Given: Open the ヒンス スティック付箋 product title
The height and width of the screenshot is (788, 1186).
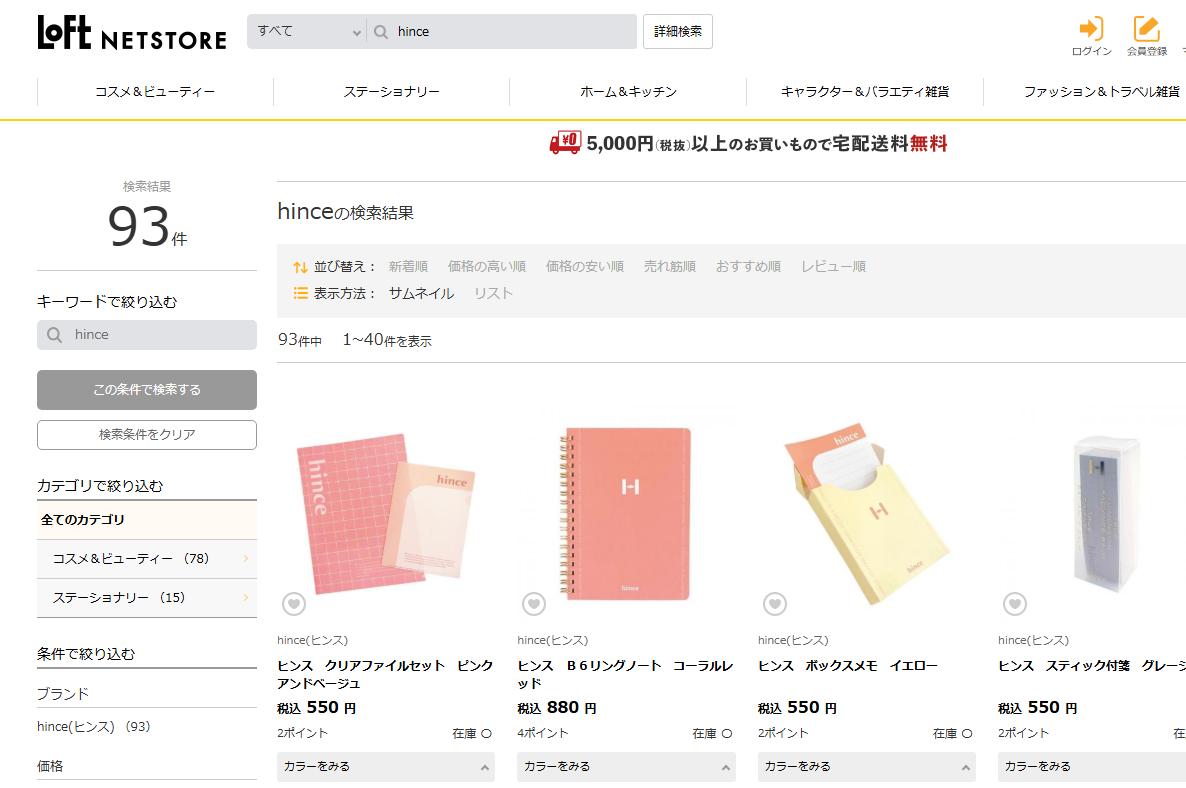Looking at the screenshot, I should point(1091,666).
